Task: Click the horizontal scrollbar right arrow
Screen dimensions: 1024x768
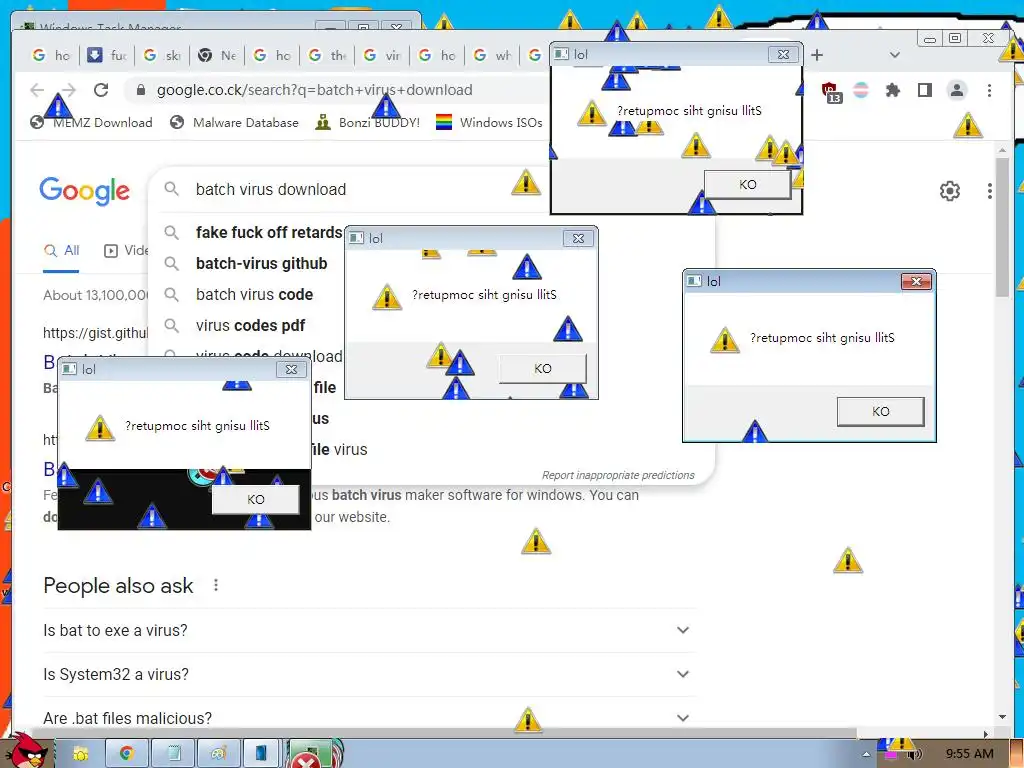Action: point(986,733)
